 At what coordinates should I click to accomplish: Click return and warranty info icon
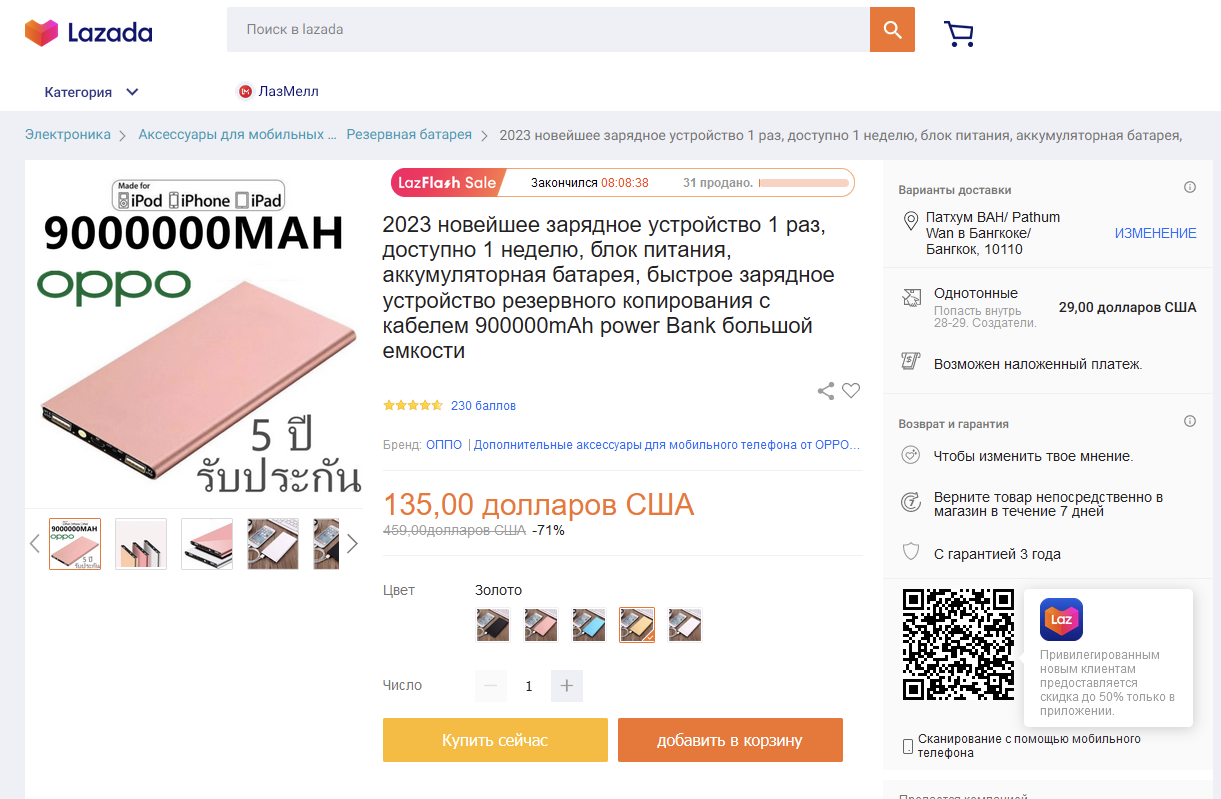point(1190,422)
